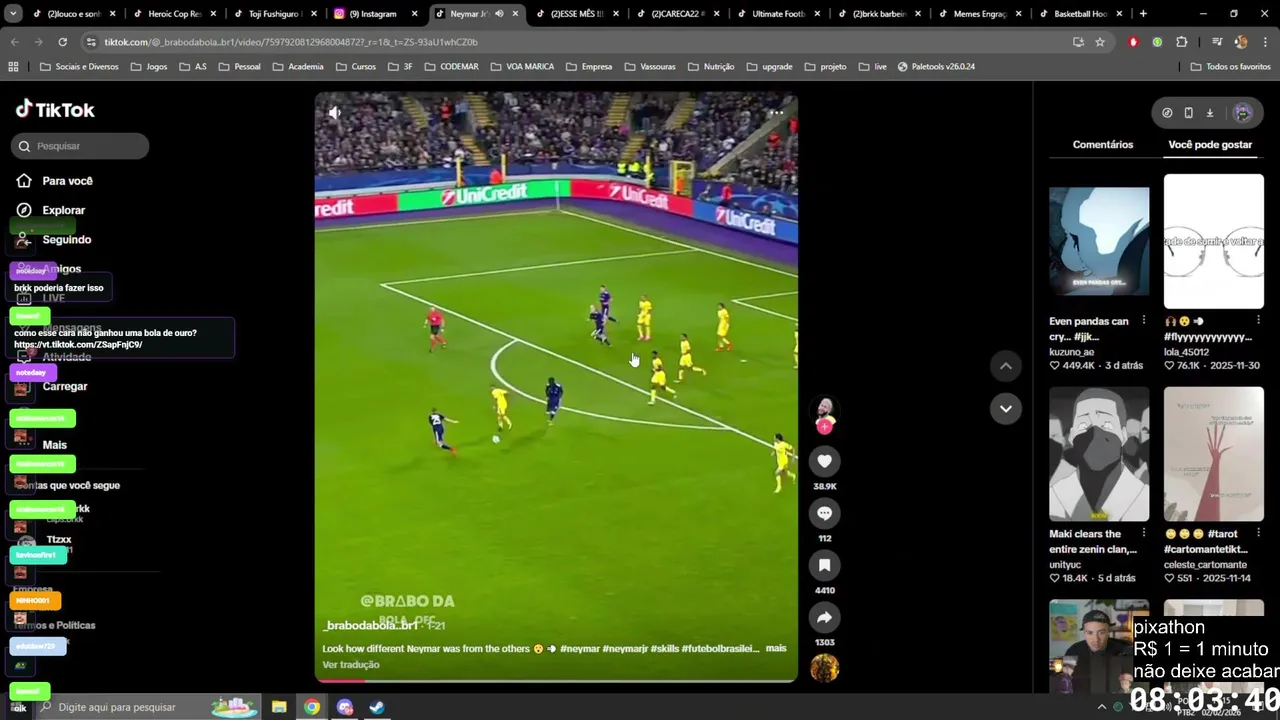The height and width of the screenshot is (720, 1280).
Task: Open options for the 'Even pandas can cry' video
Action: pyautogui.click(x=1144, y=321)
